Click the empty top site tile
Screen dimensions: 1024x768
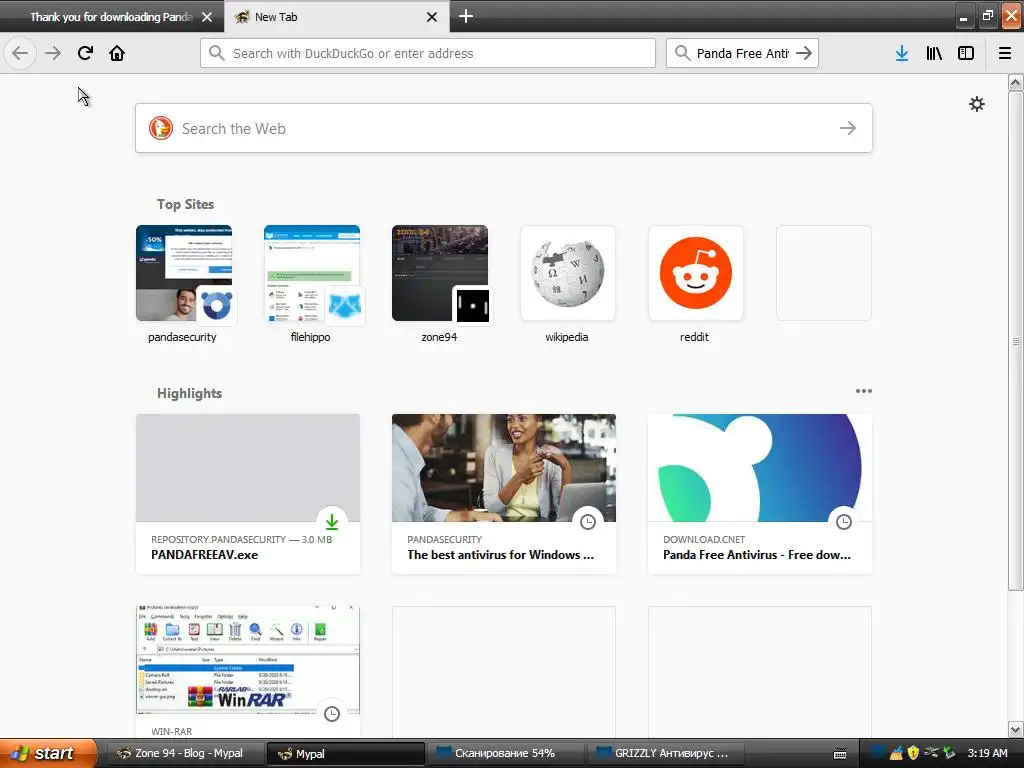(x=824, y=273)
